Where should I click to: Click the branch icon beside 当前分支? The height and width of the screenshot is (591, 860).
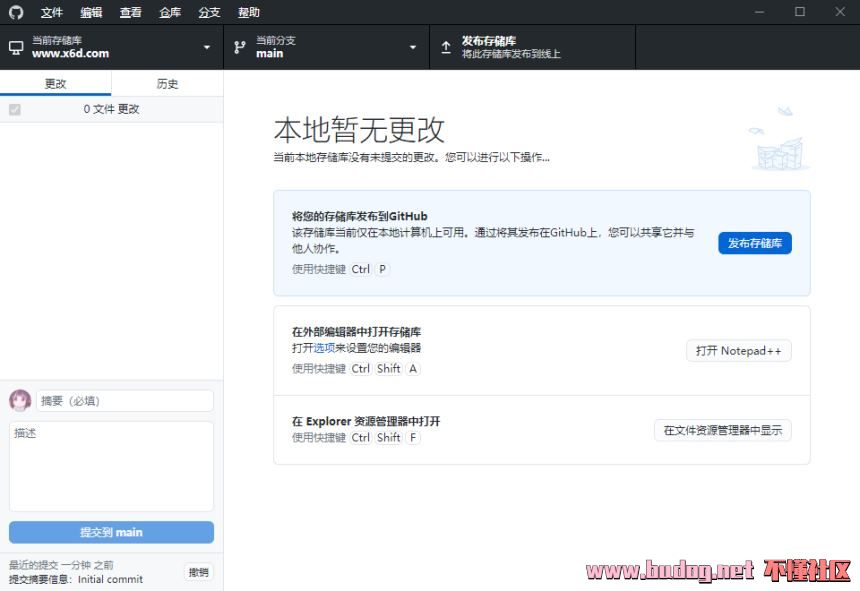point(240,47)
